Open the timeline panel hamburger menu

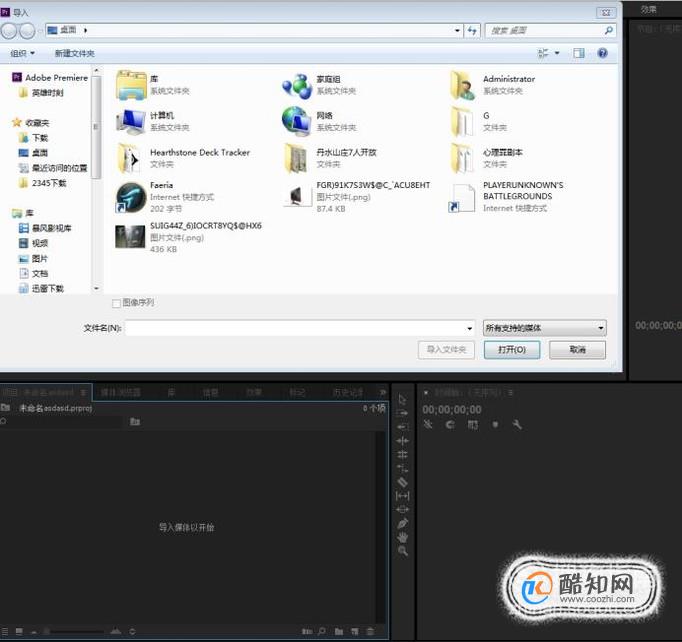click(x=510, y=393)
